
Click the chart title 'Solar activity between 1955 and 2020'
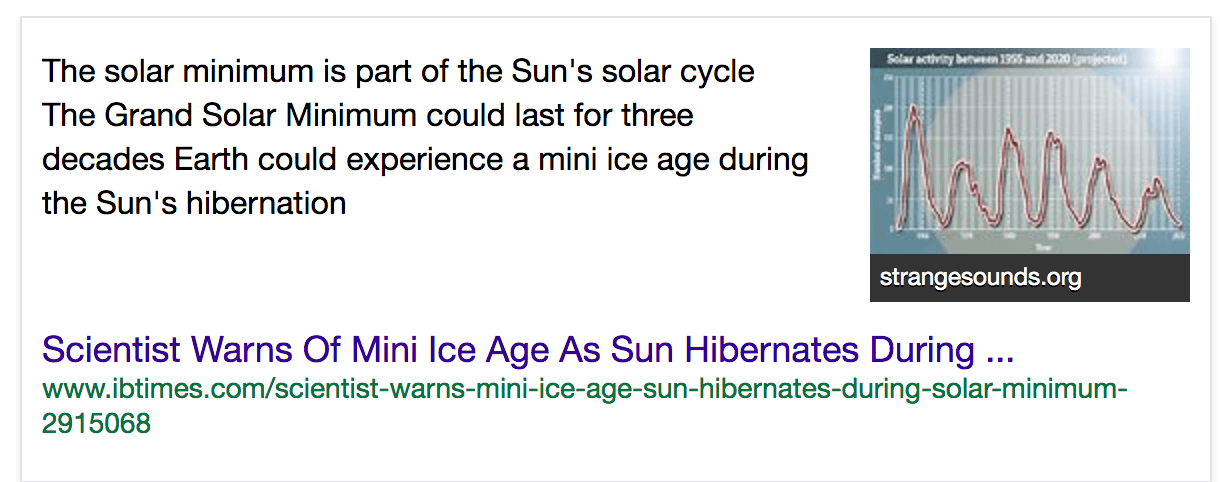[1000, 59]
